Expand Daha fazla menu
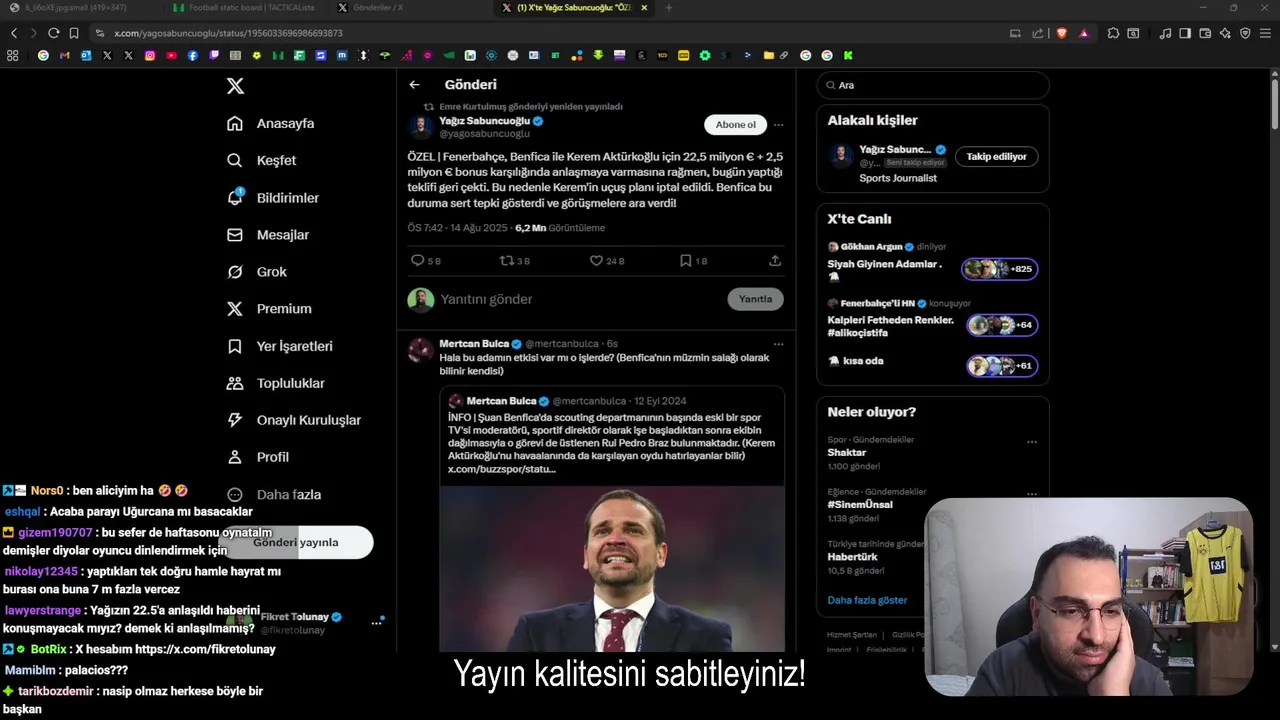This screenshot has height=720, width=1280. tap(273, 494)
